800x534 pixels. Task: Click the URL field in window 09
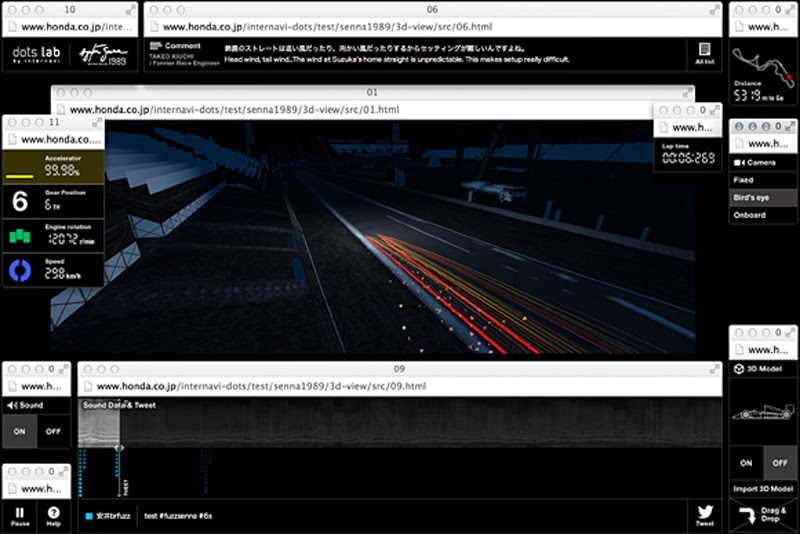(399, 386)
